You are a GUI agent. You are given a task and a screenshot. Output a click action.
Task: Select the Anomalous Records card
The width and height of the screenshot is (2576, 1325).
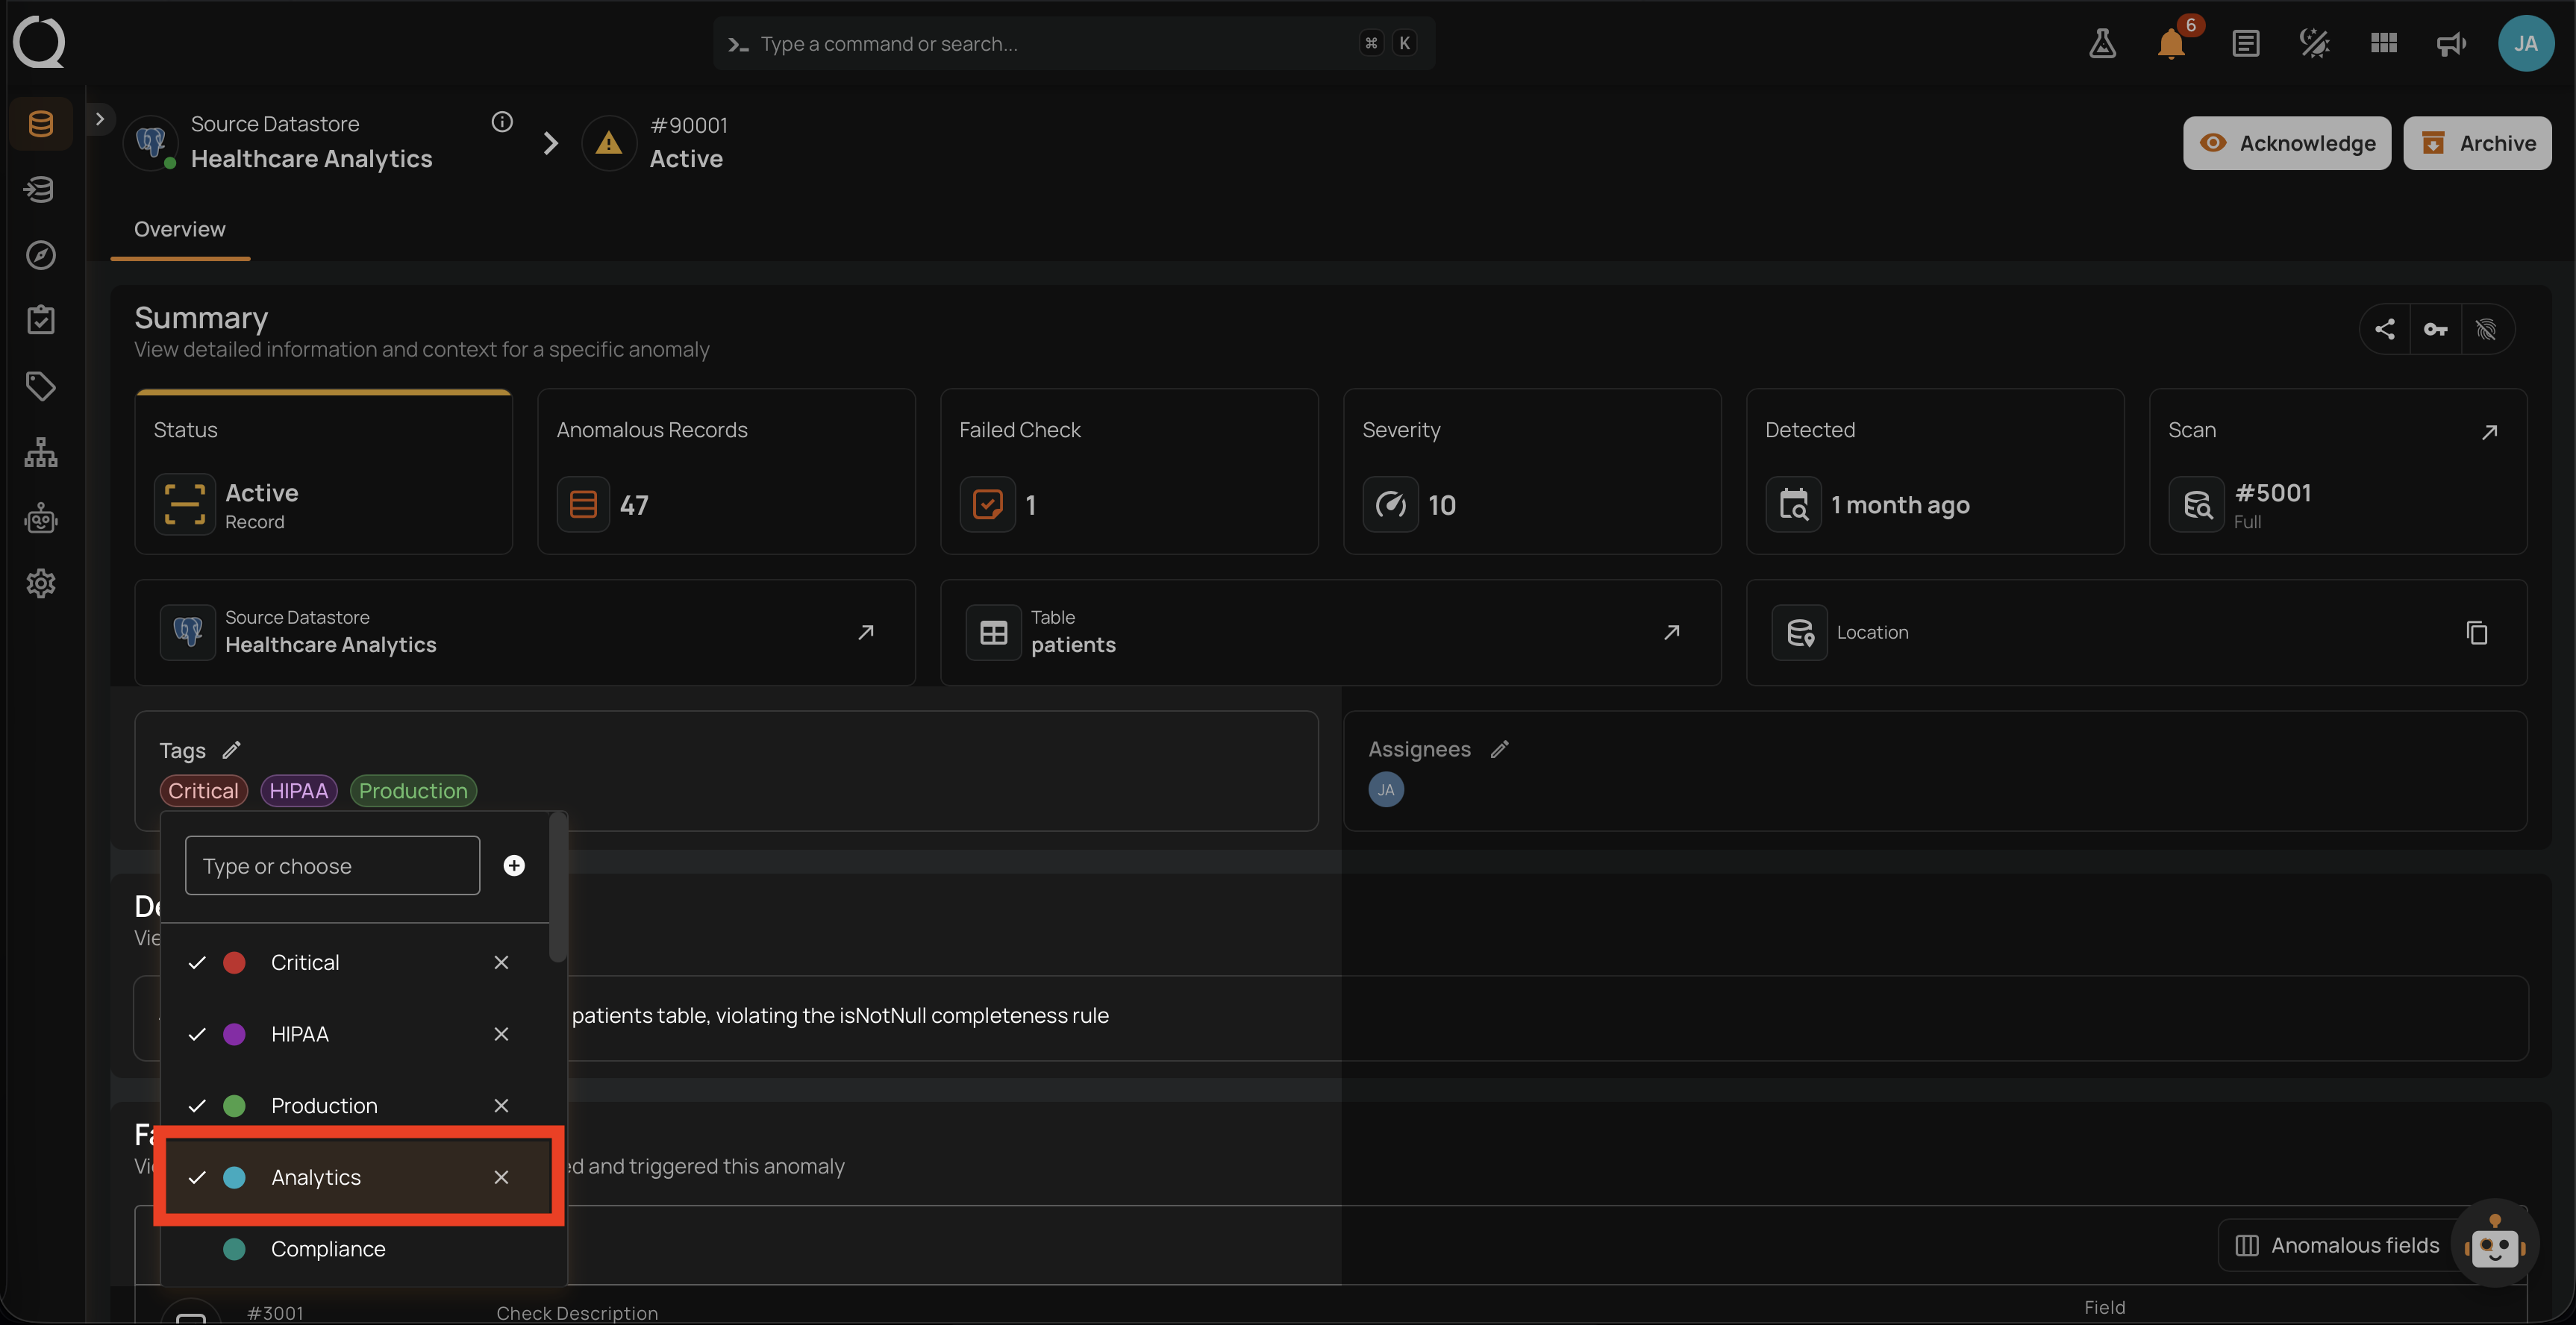coord(726,472)
